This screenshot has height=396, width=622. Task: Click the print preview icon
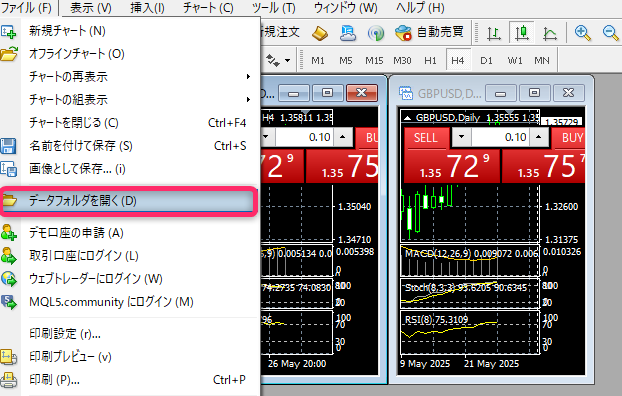(x=8, y=357)
